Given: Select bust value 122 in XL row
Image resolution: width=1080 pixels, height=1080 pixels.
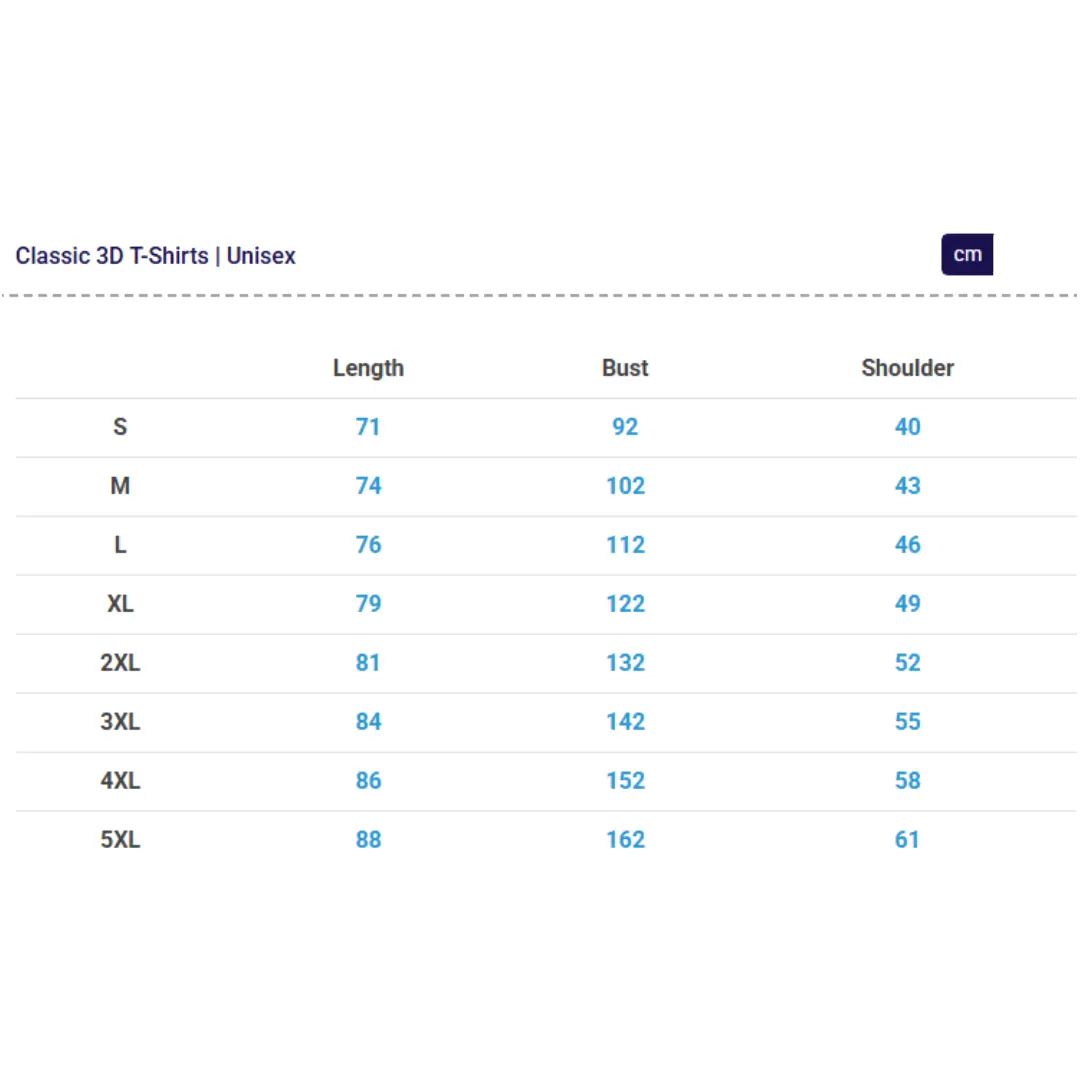Looking at the screenshot, I should click(625, 604).
